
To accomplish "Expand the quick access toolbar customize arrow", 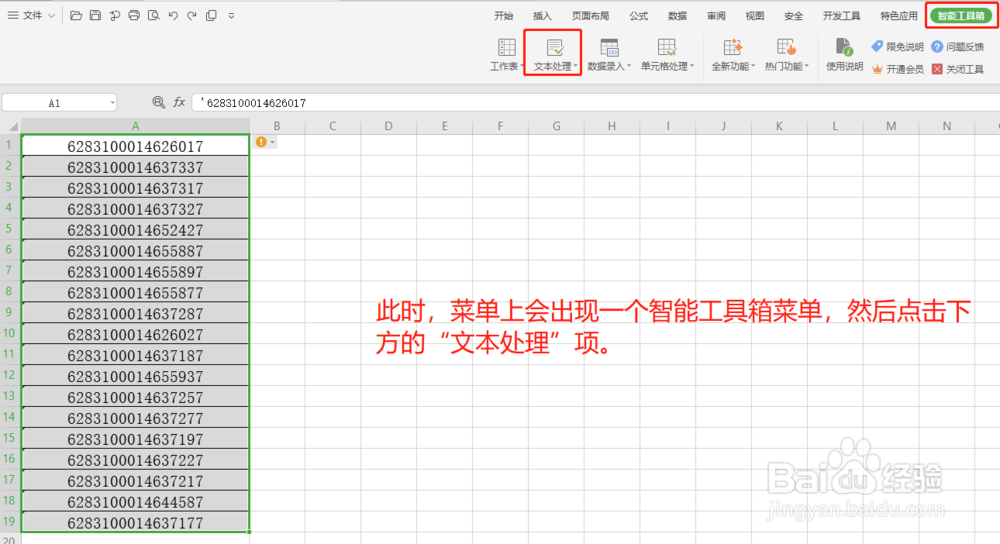I will coord(232,15).
